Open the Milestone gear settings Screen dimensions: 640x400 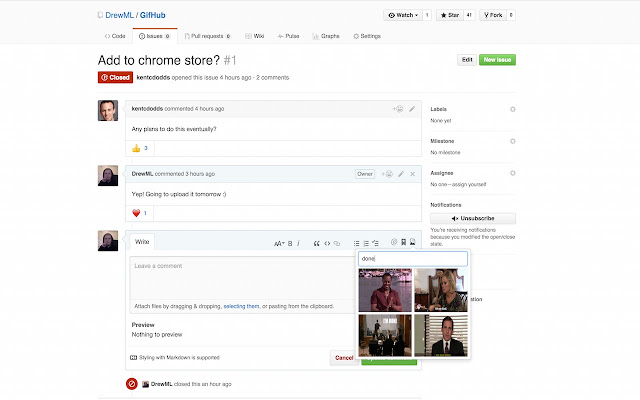pos(513,141)
